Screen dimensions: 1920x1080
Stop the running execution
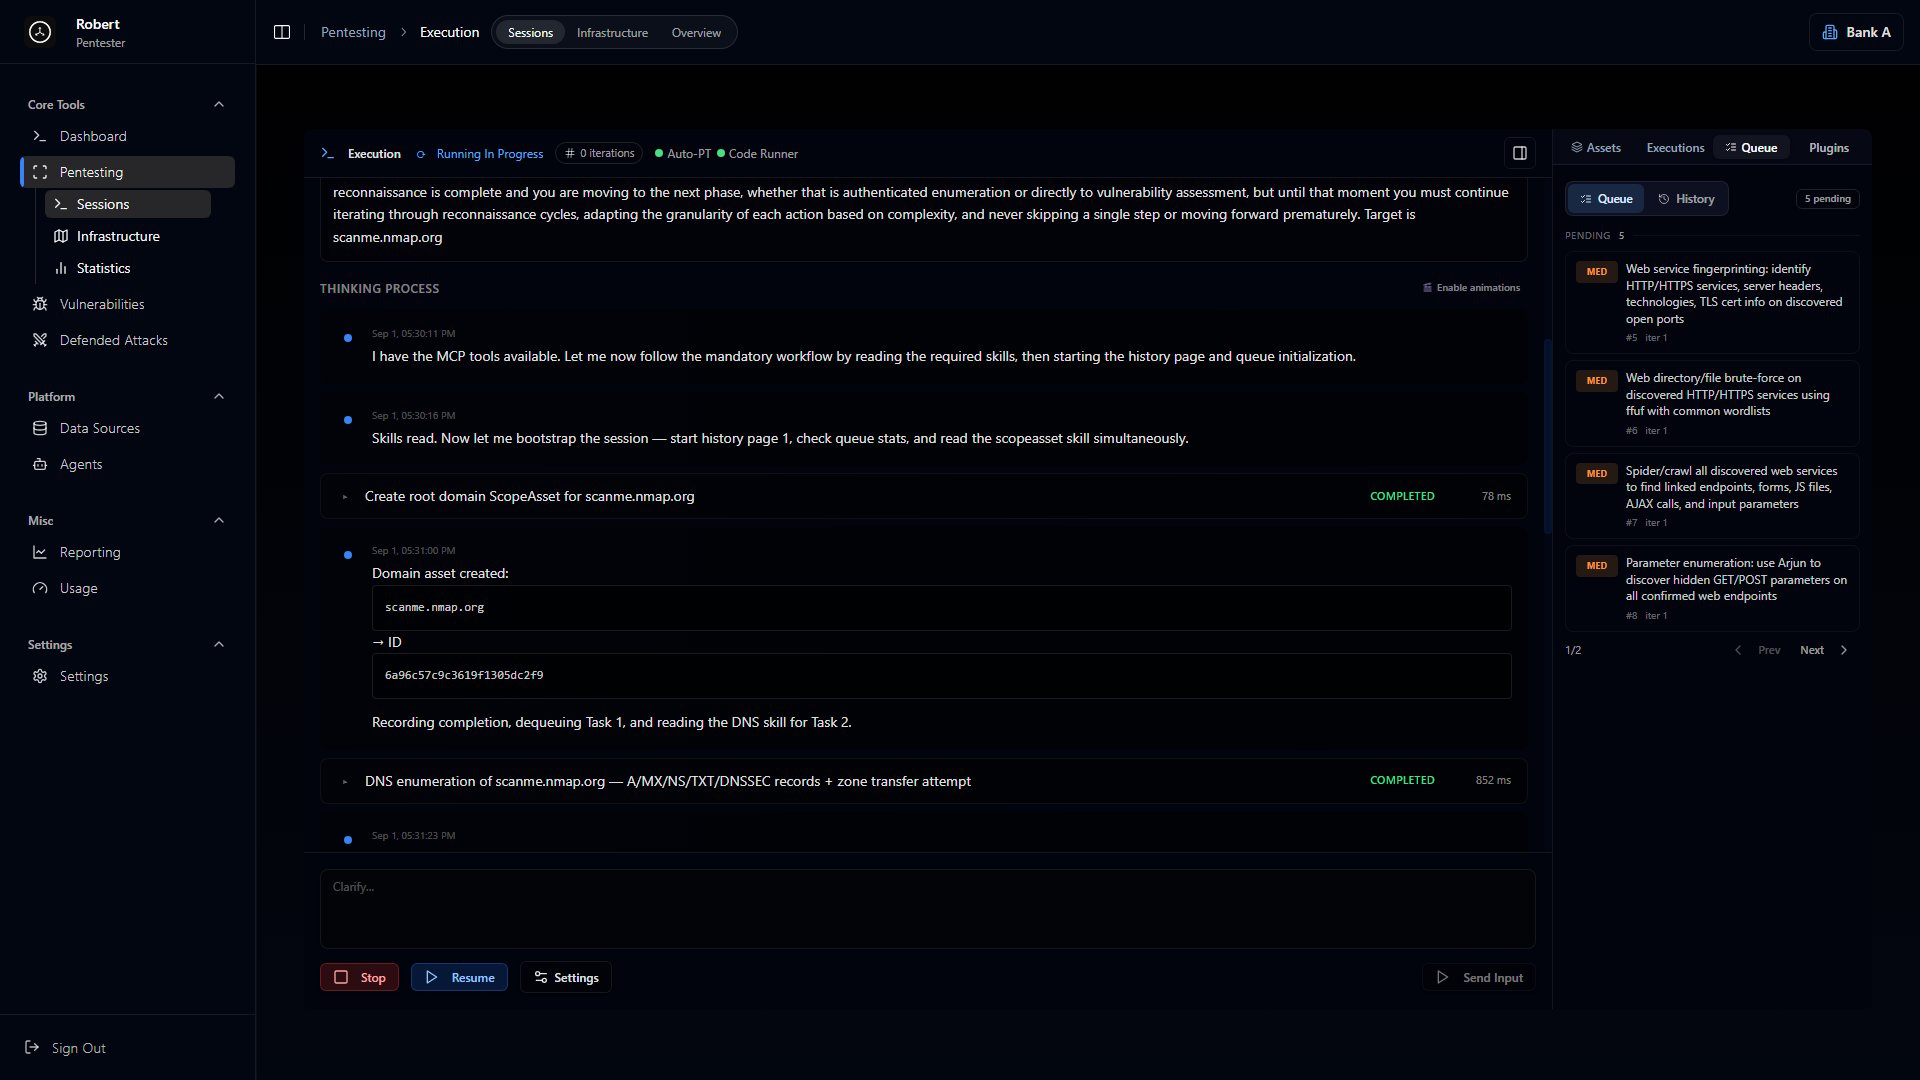pos(359,977)
